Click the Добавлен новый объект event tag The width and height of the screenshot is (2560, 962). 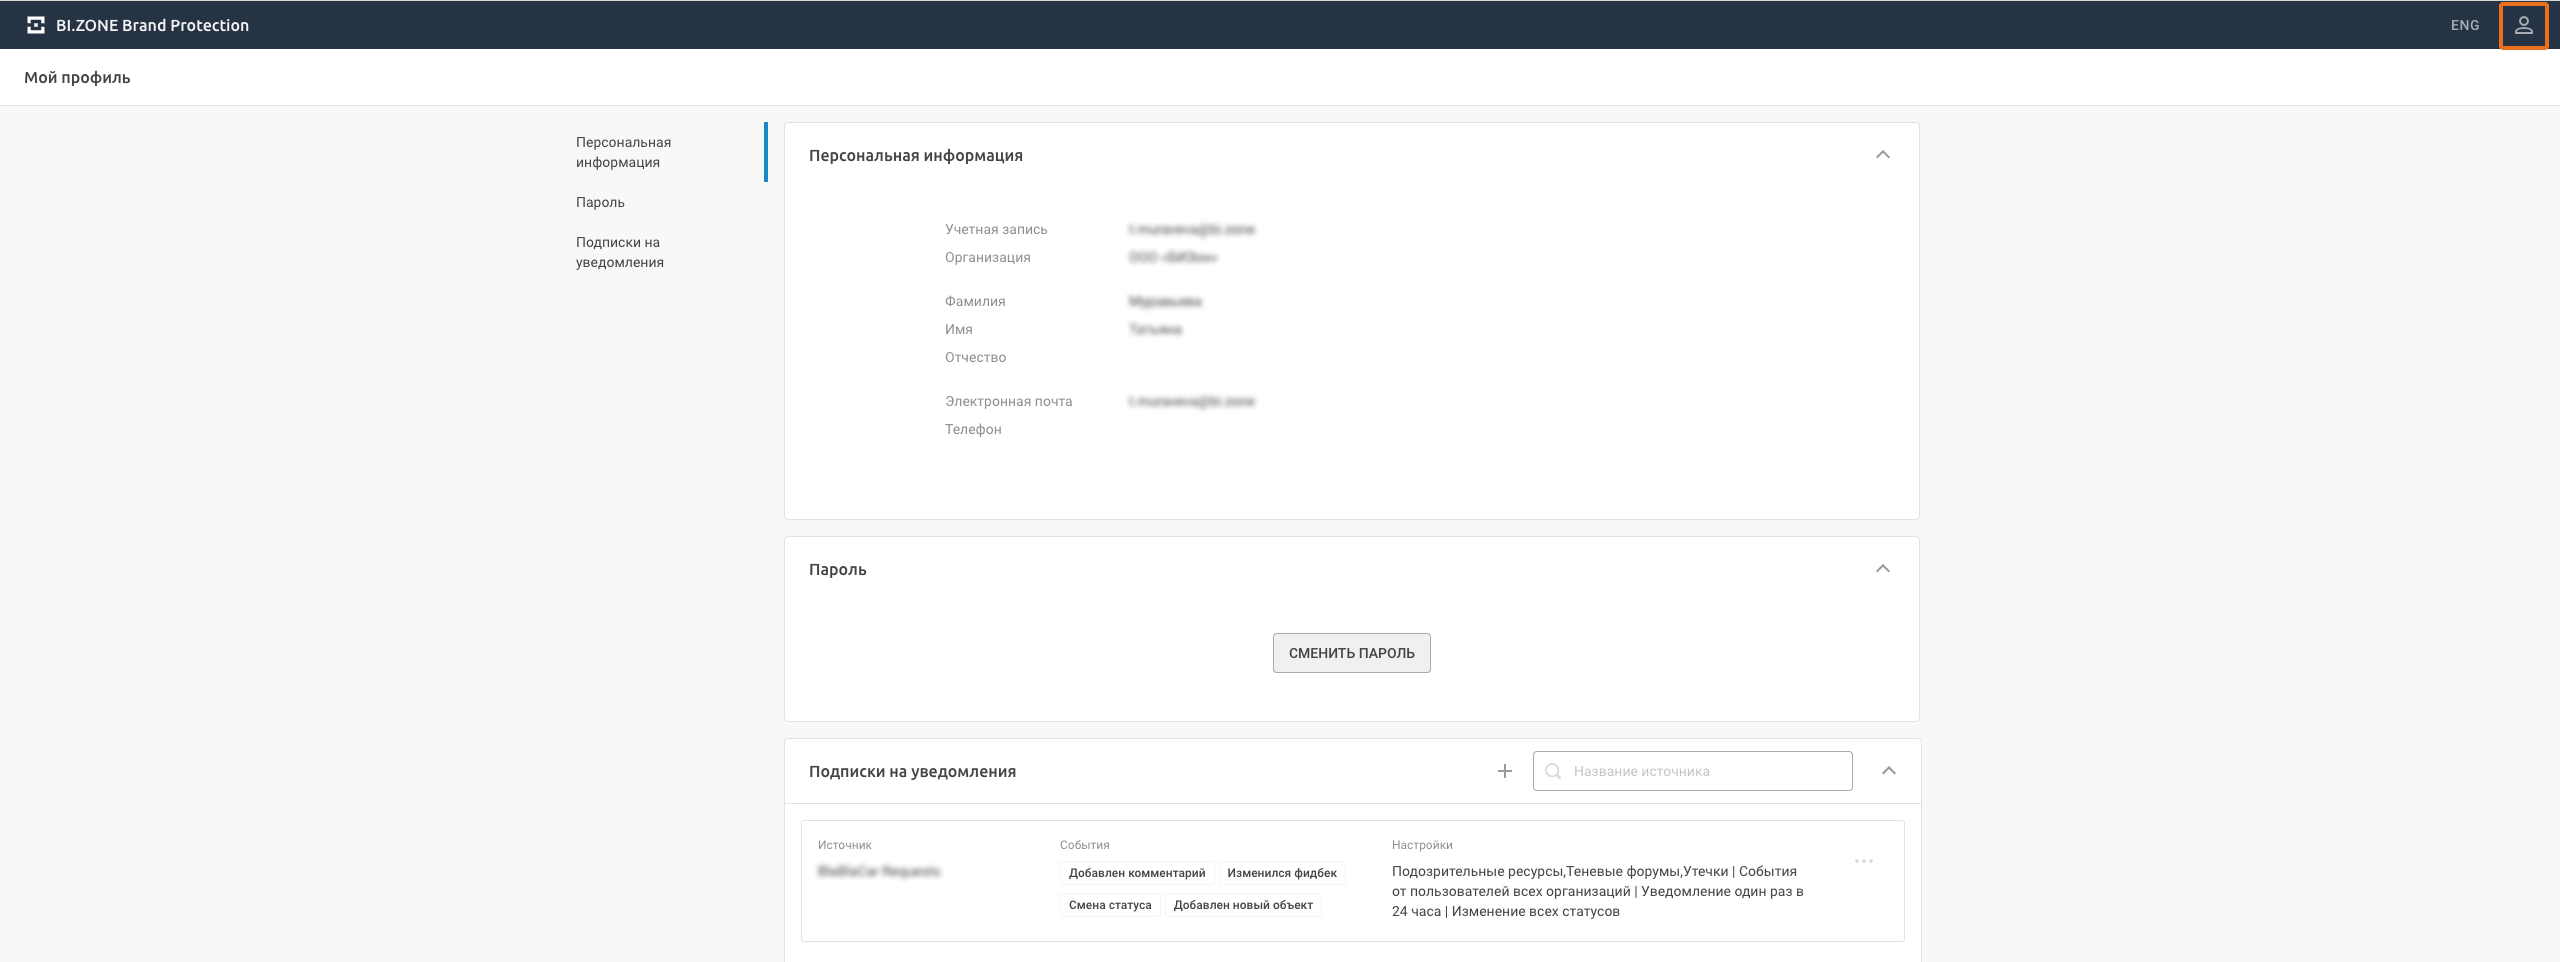[1243, 905]
